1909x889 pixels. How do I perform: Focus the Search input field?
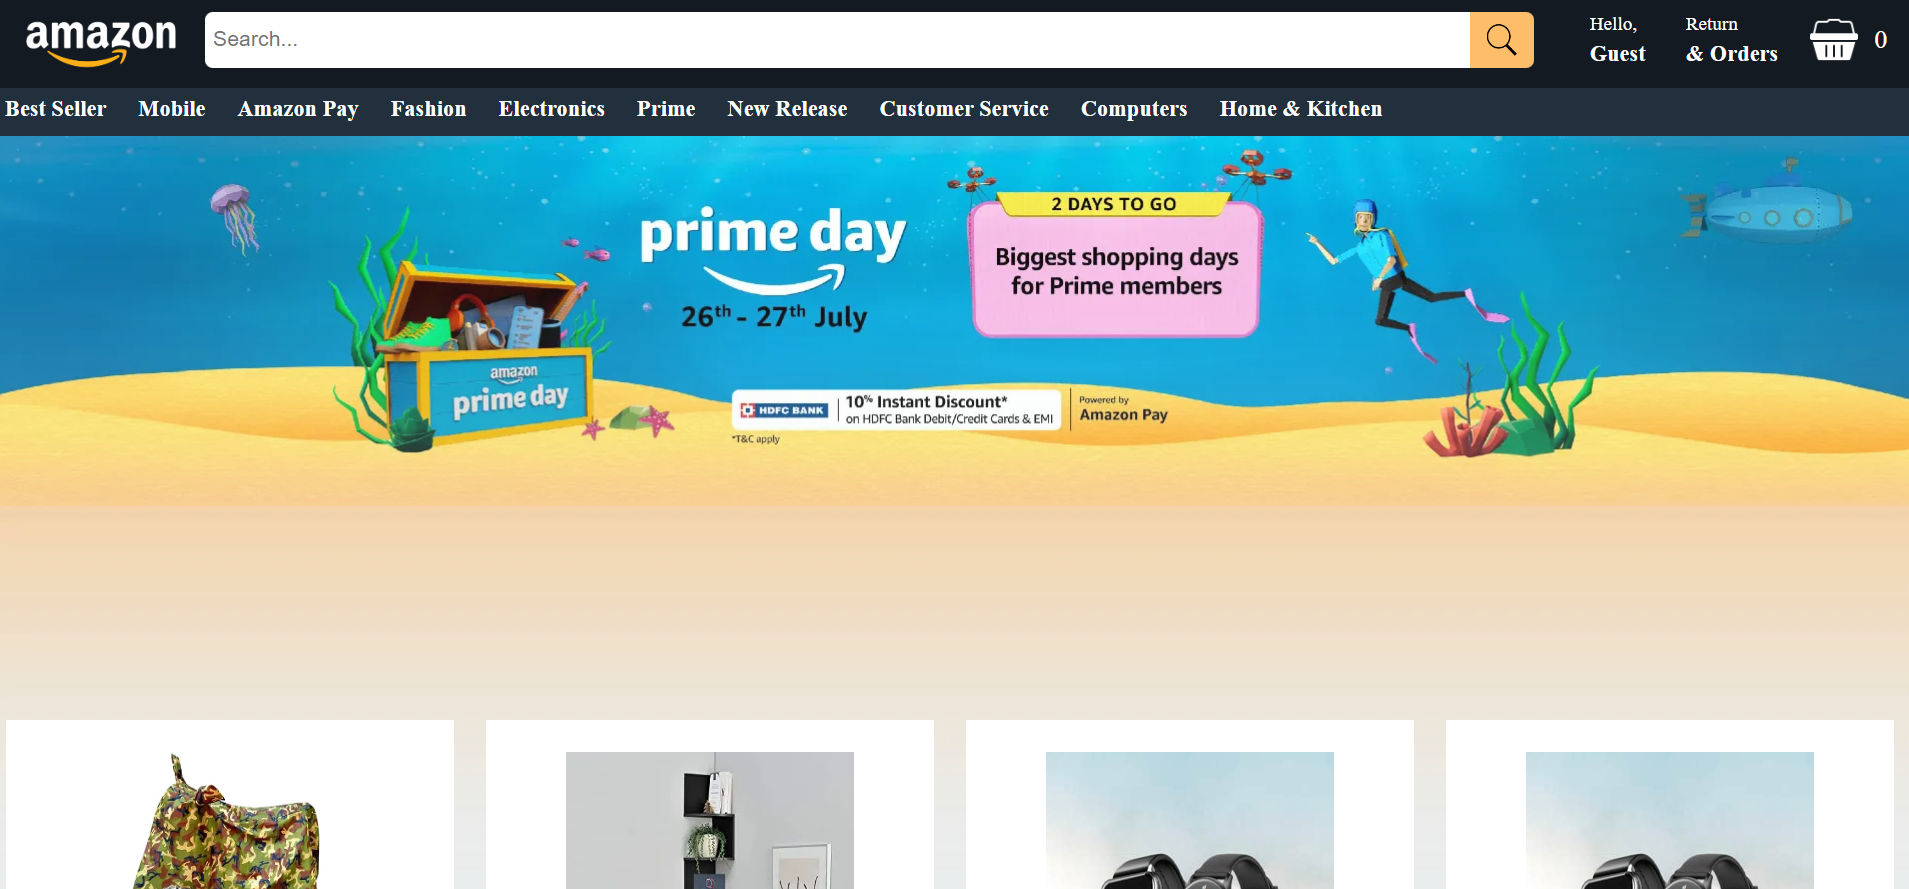[x=837, y=40]
